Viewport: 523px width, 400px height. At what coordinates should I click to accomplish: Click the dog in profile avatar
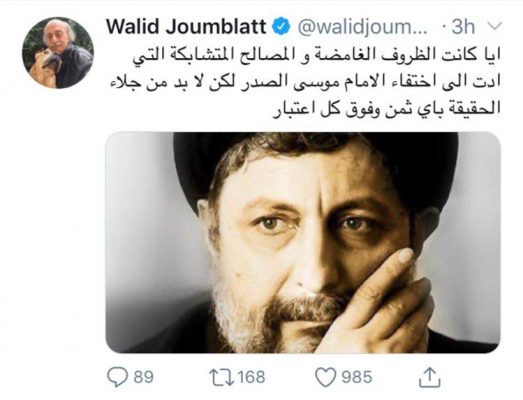45,67
